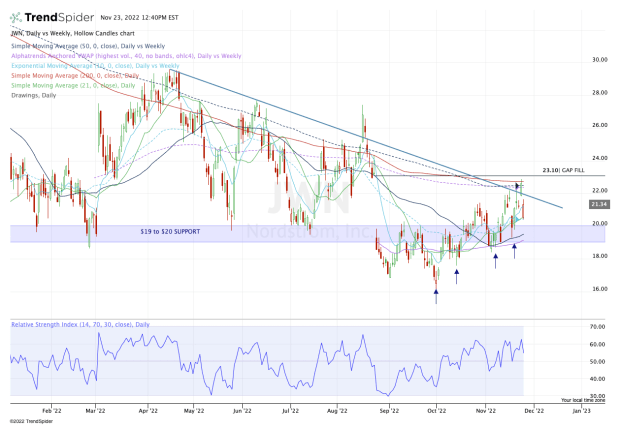This screenshot has width=620, height=426.
Task: Click the 23.10 GAP FILL label
Action: (560, 170)
